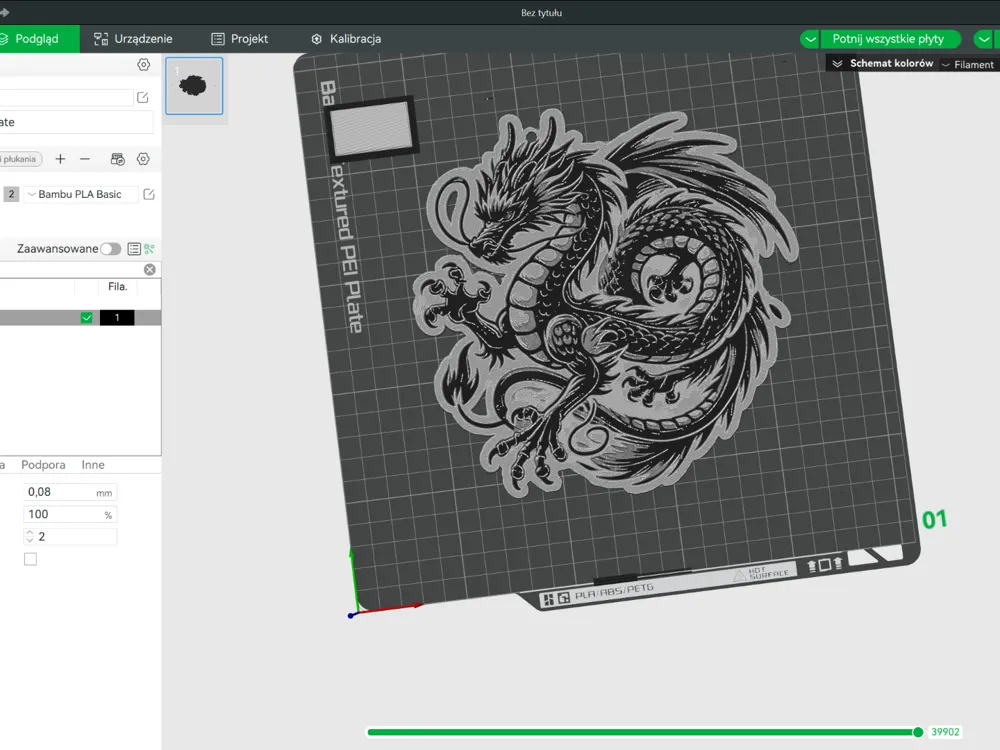This screenshot has height=750, width=1000.
Task: Click Potnij wszystkie płyty button
Action: (x=888, y=39)
